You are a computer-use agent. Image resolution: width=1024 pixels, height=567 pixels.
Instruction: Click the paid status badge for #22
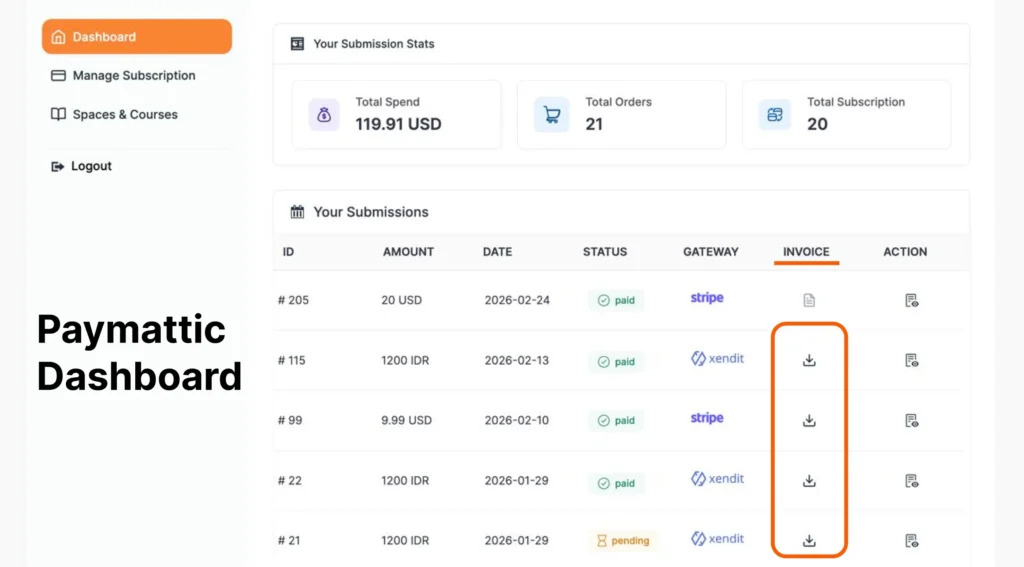pos(616,483)
